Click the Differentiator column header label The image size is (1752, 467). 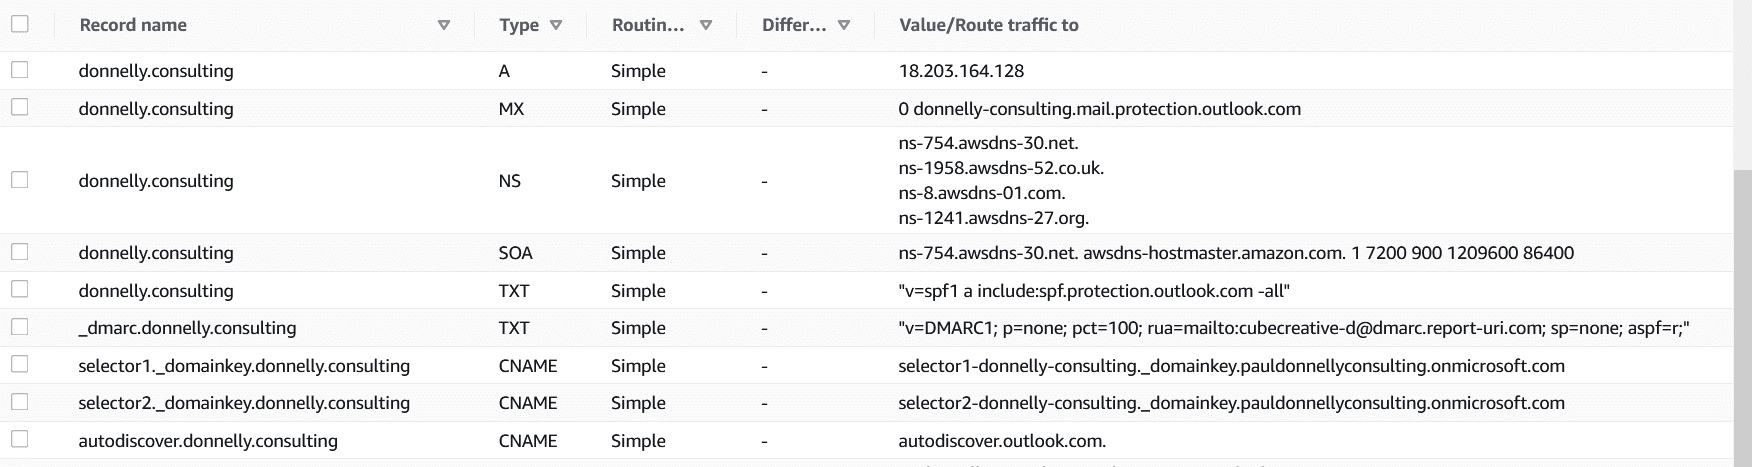click(794, 25)
